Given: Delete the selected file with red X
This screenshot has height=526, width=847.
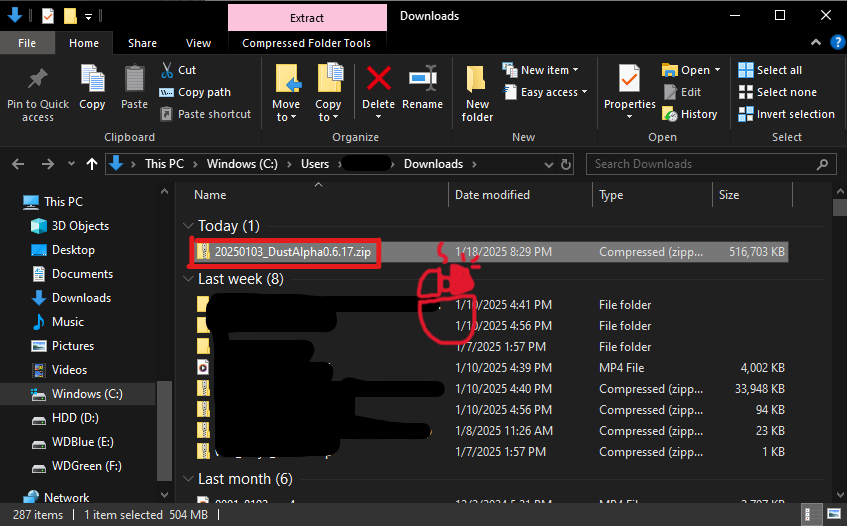Looking at the screenshot, I should tap(379, 93).
